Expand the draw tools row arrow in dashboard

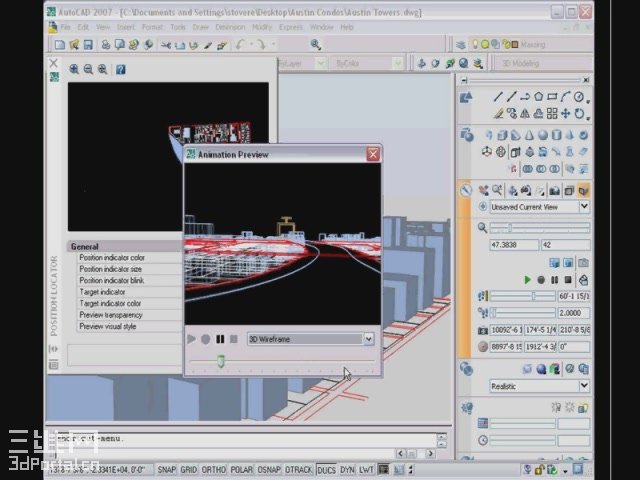pyautogui.click(x=588, y=100)
